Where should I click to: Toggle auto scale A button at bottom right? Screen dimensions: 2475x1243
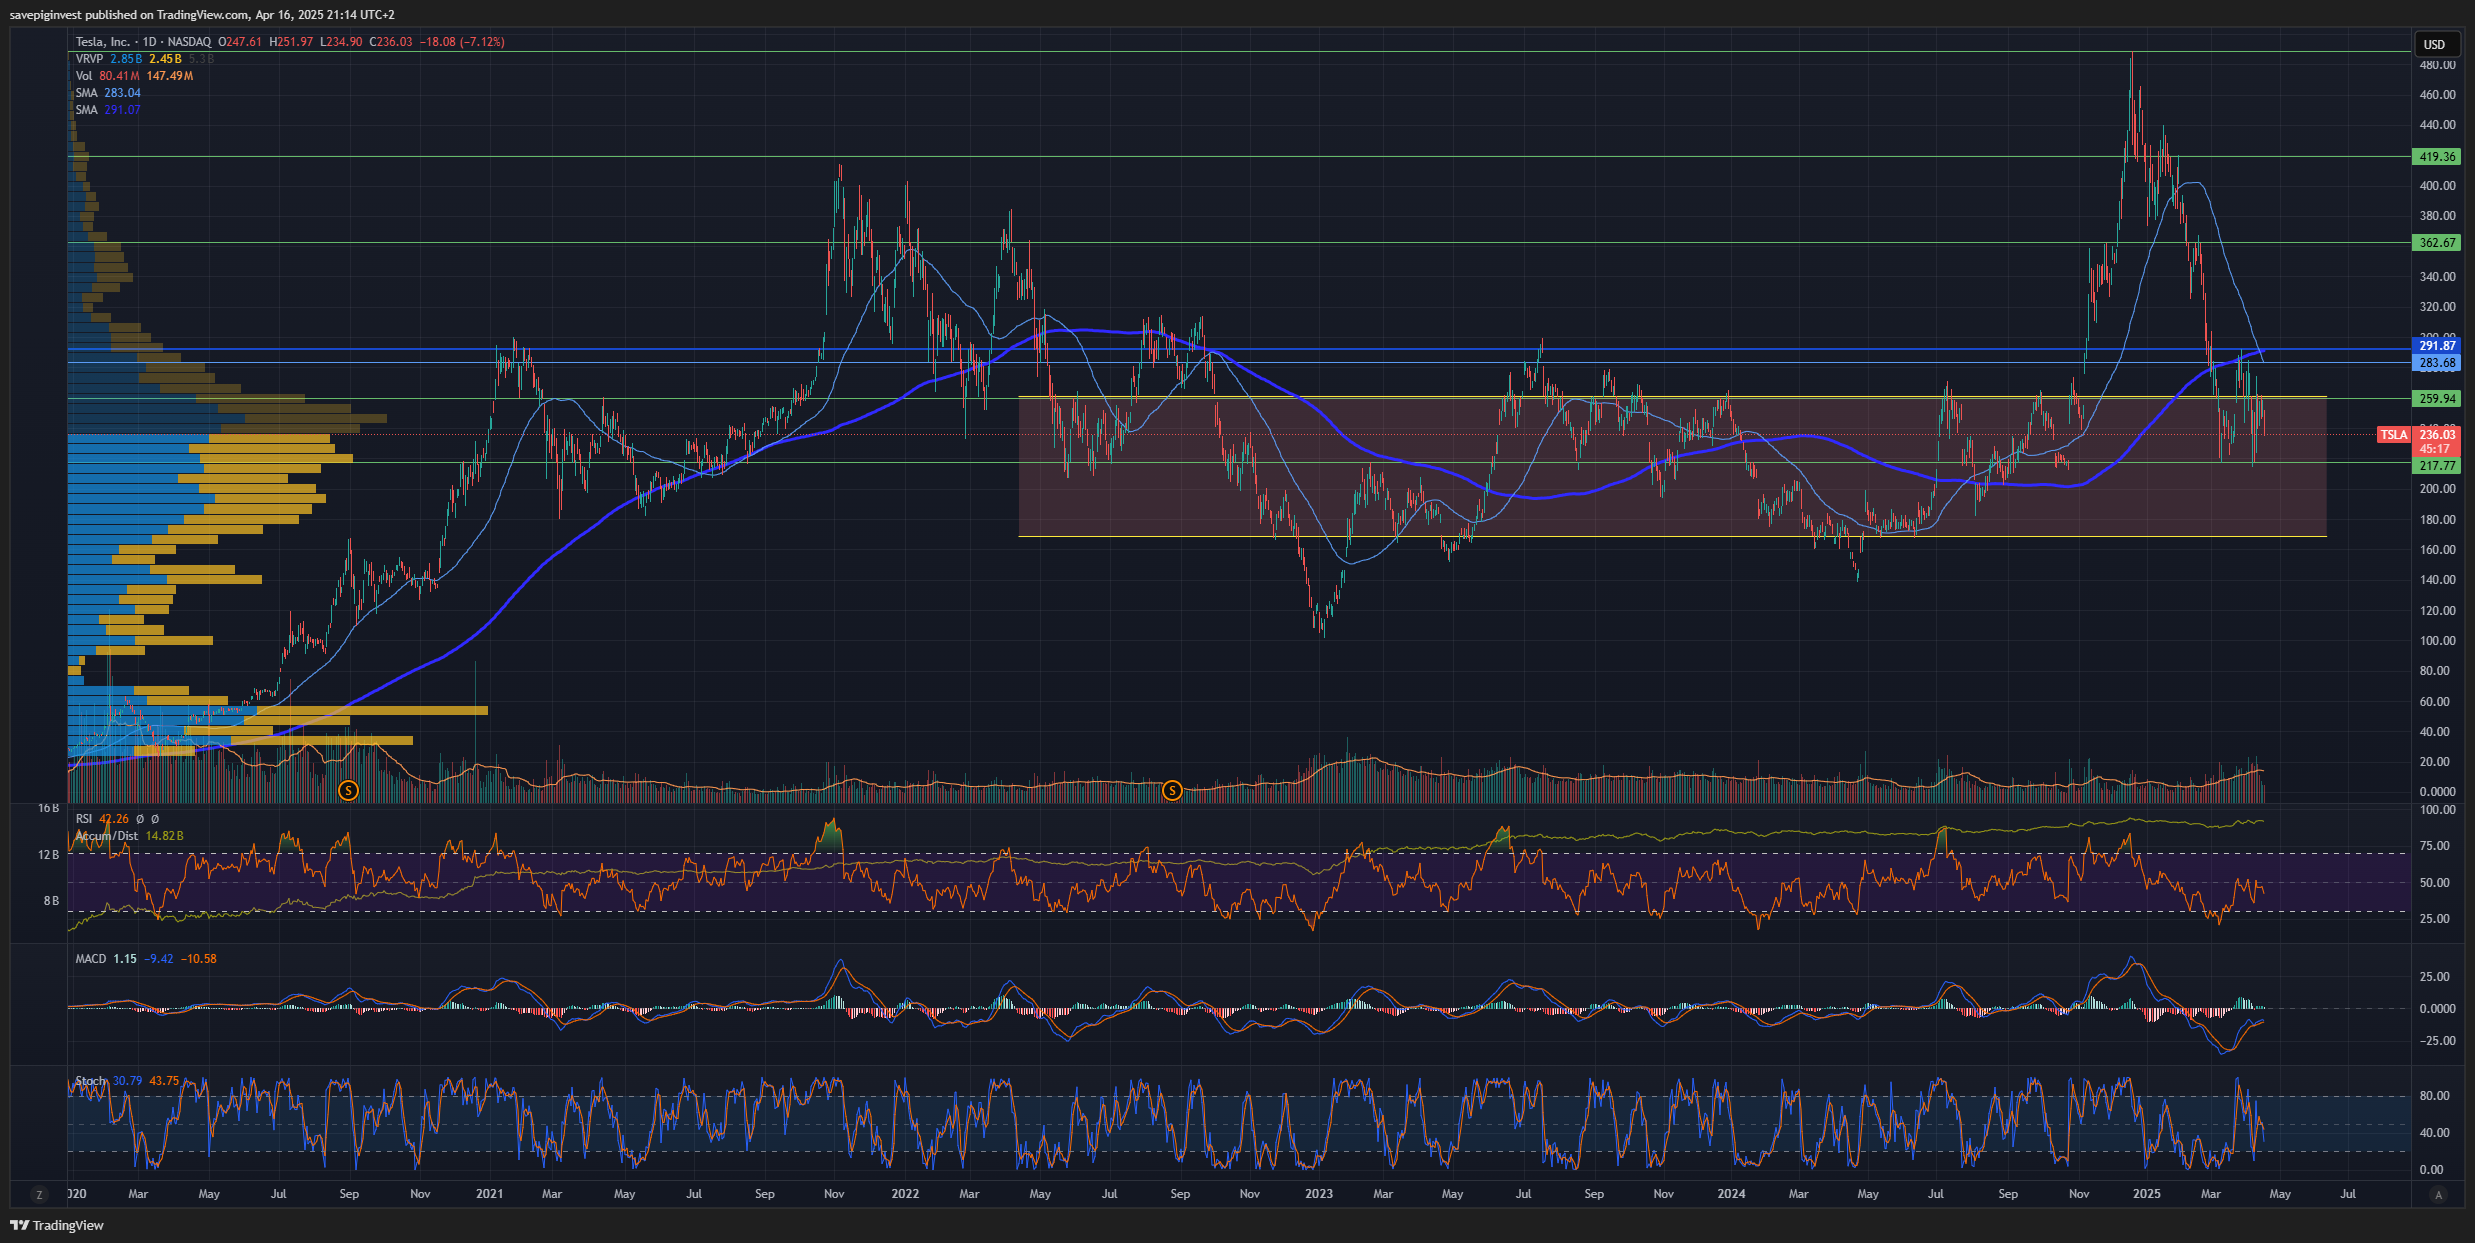(2438, 1194)
